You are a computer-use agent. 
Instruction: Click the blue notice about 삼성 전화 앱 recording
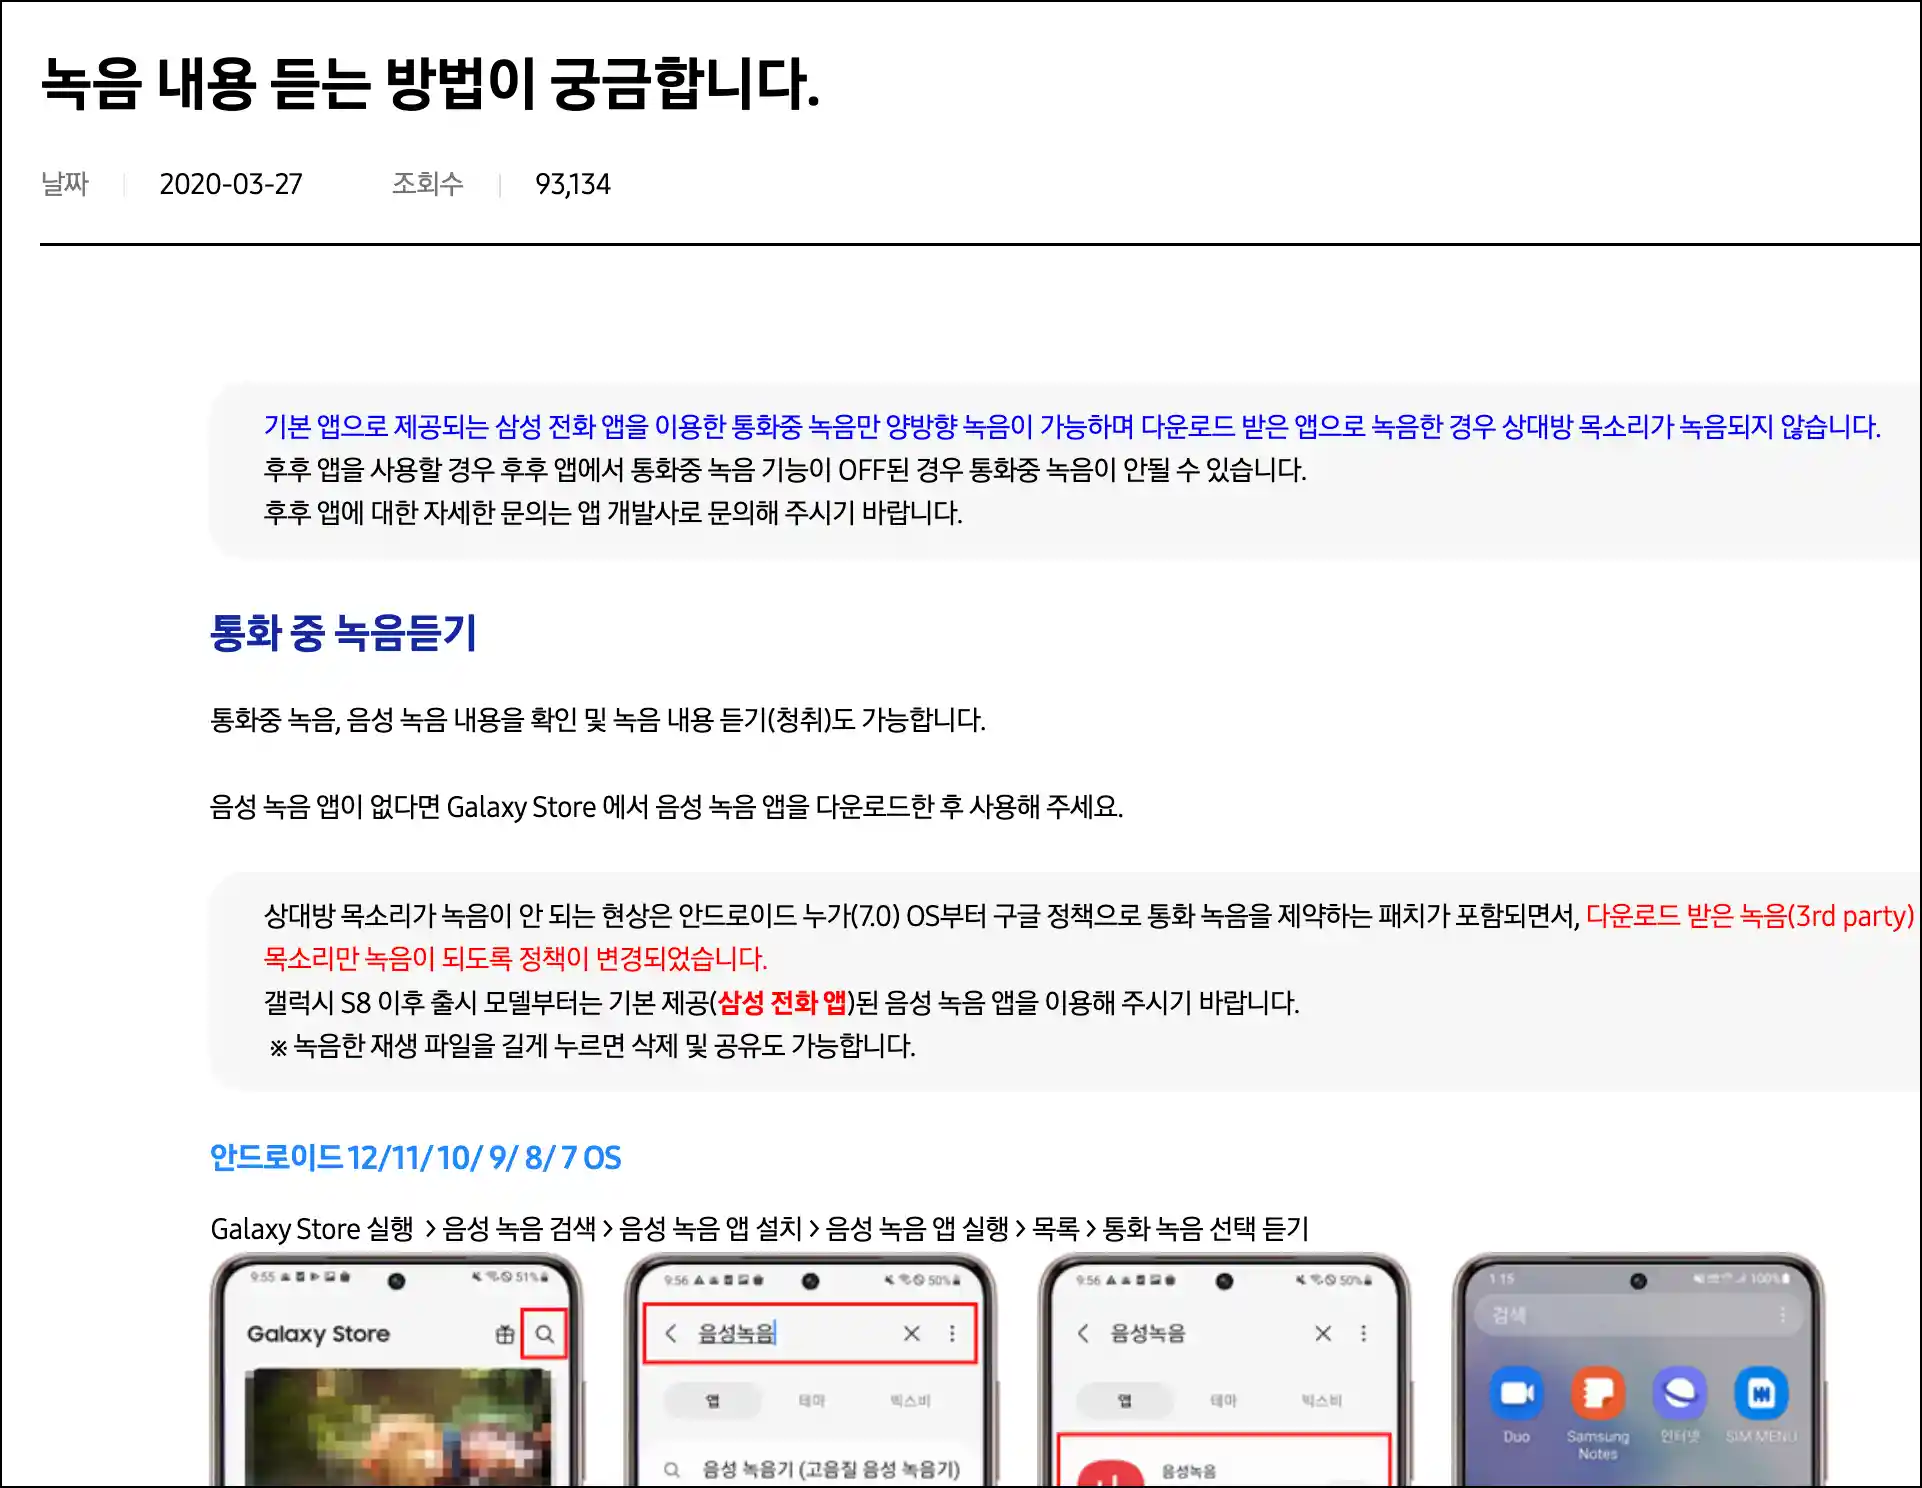point(1072,427)
